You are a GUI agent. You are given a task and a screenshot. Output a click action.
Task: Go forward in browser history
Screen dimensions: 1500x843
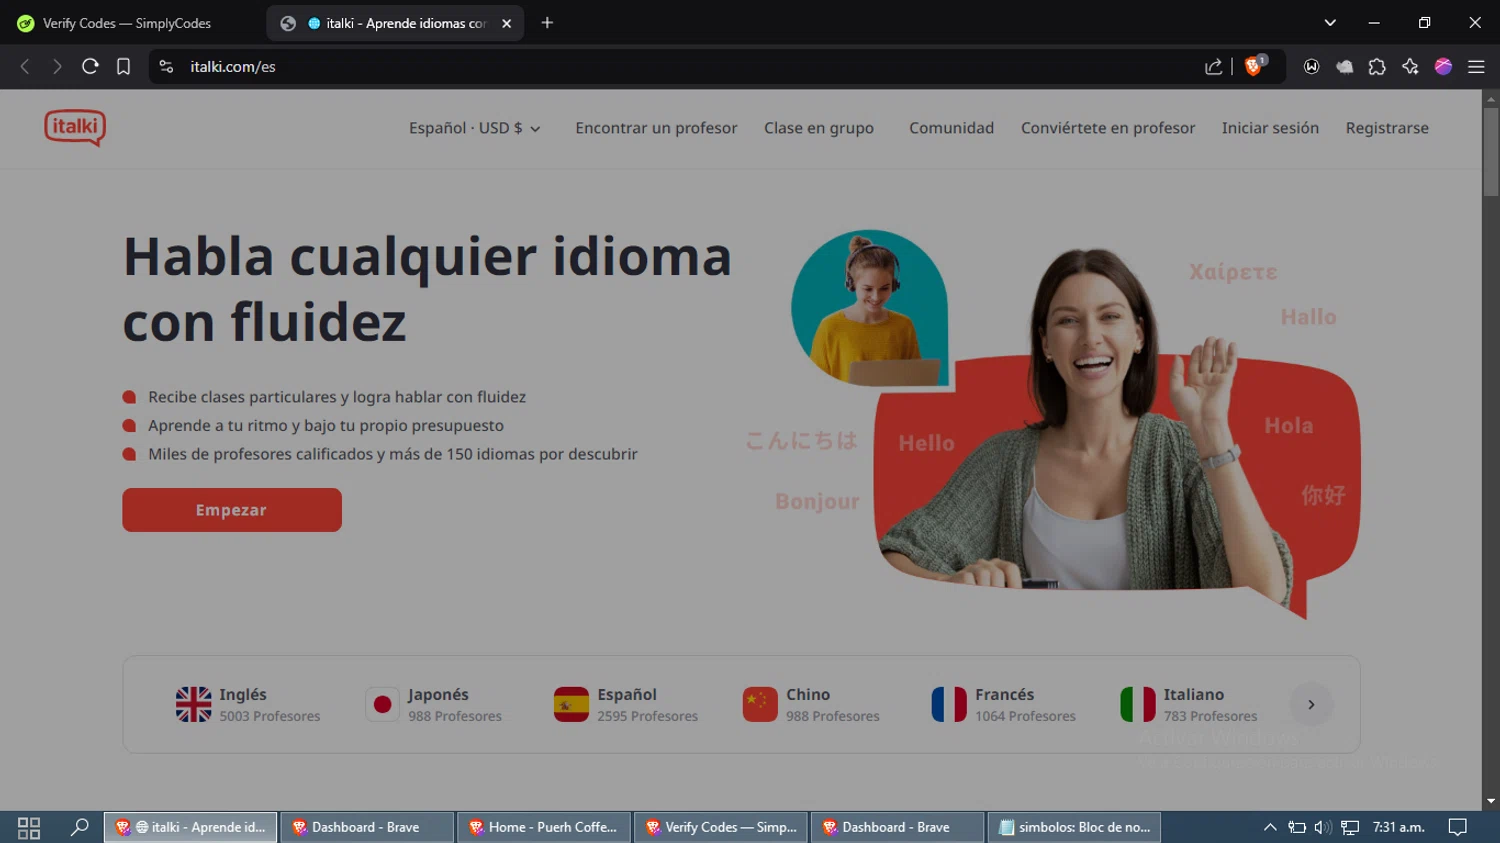coord(57,67)
